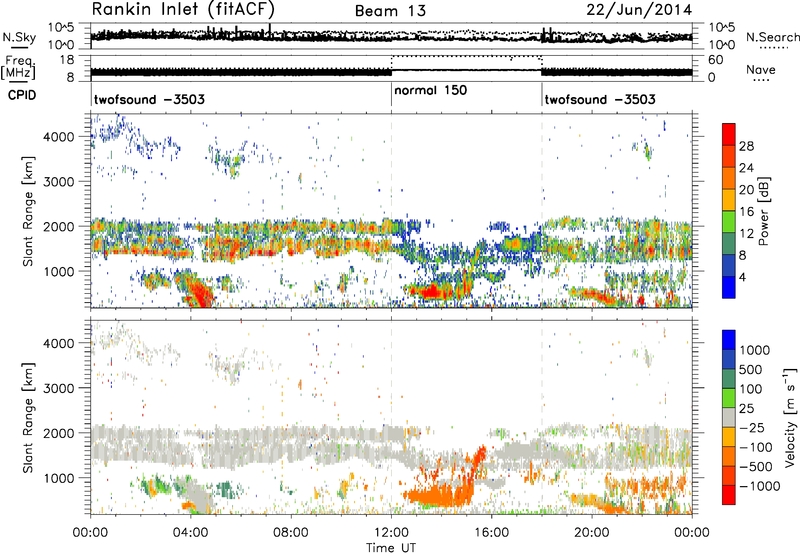Click the "-100" velocity colorbar value
800x554 pixels.
pos(756,447)
